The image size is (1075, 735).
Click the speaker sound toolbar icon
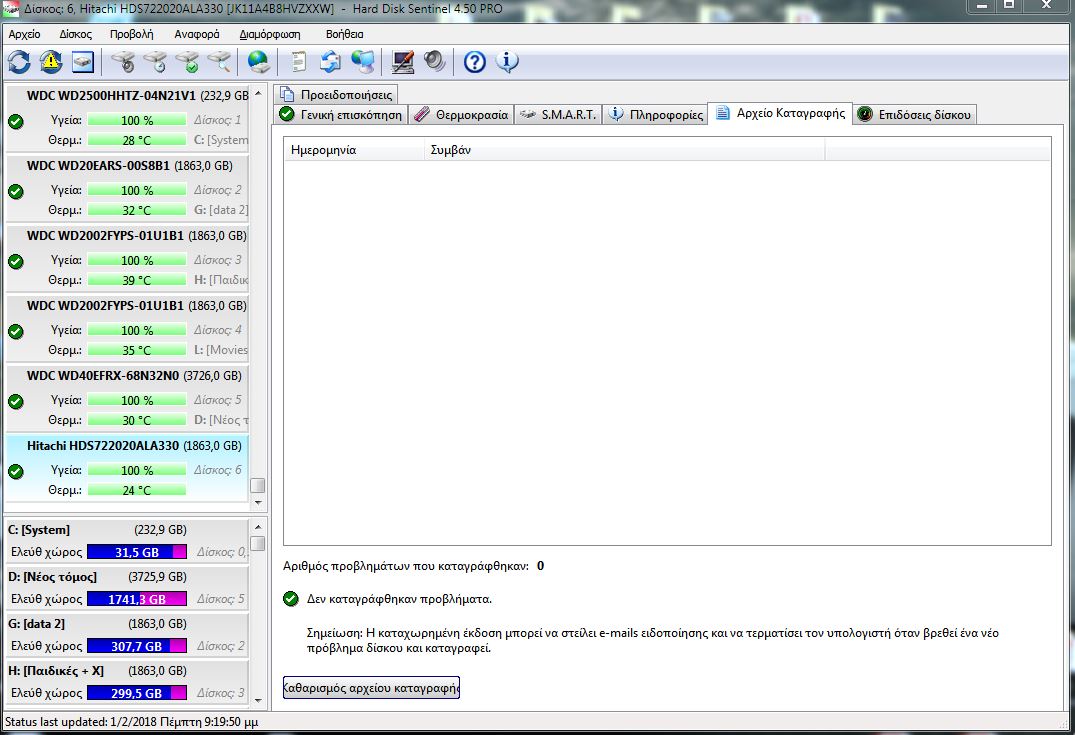pos(434,62)
